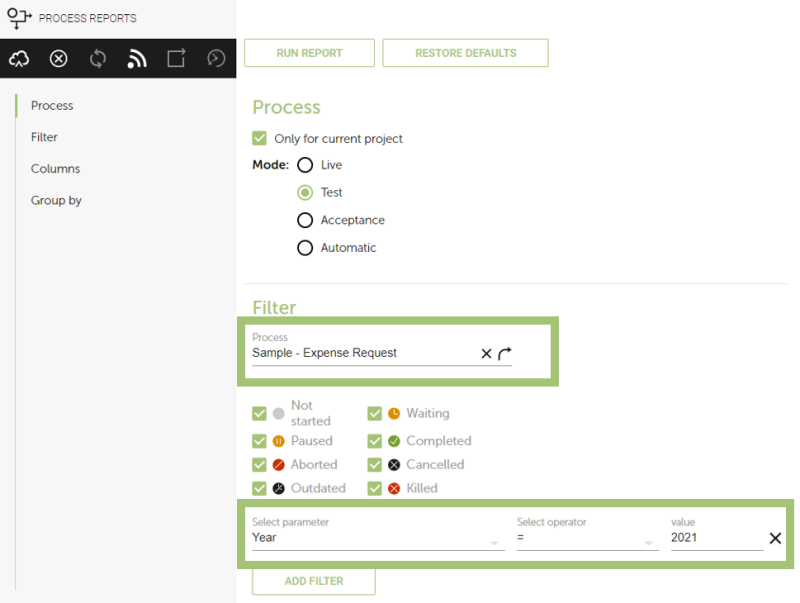Viewport: 800px width, 603px height.
Task: Click the RSS feed icon in toolbar
Action: tap(137, 59)
